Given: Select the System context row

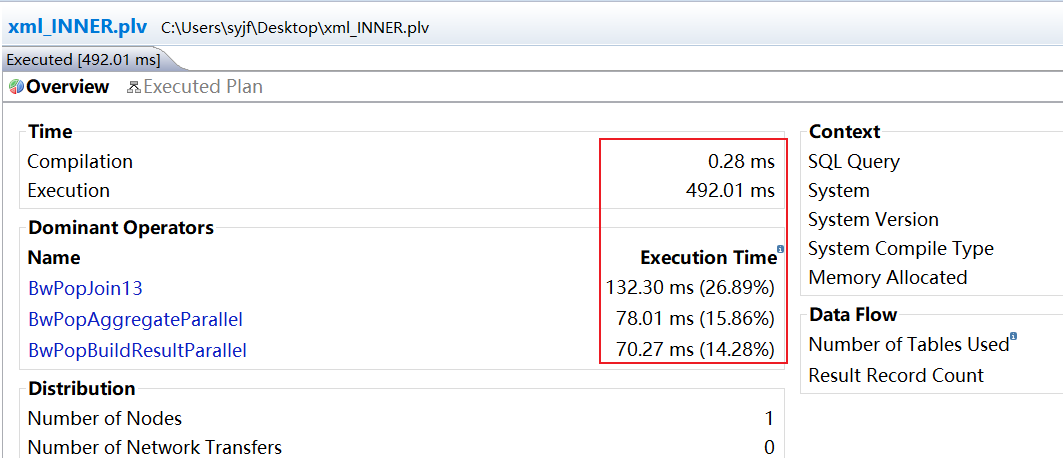Looking at the screenshot, I should [839, 190].
